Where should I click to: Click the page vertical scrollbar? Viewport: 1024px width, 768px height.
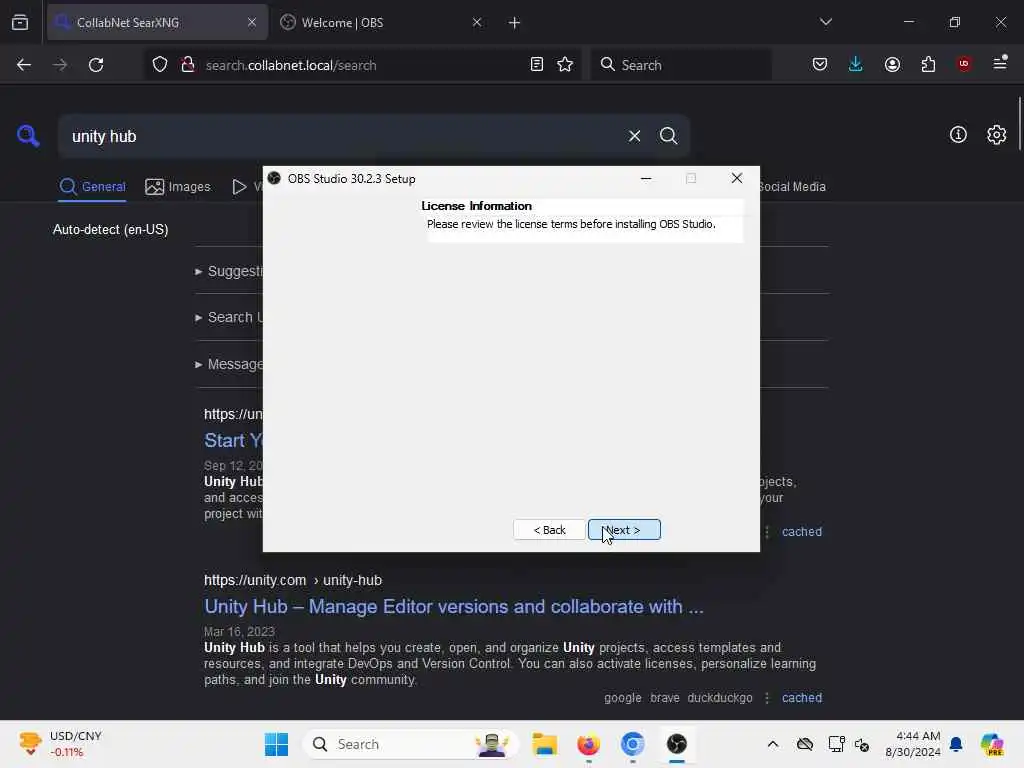tap(1019, 124)
